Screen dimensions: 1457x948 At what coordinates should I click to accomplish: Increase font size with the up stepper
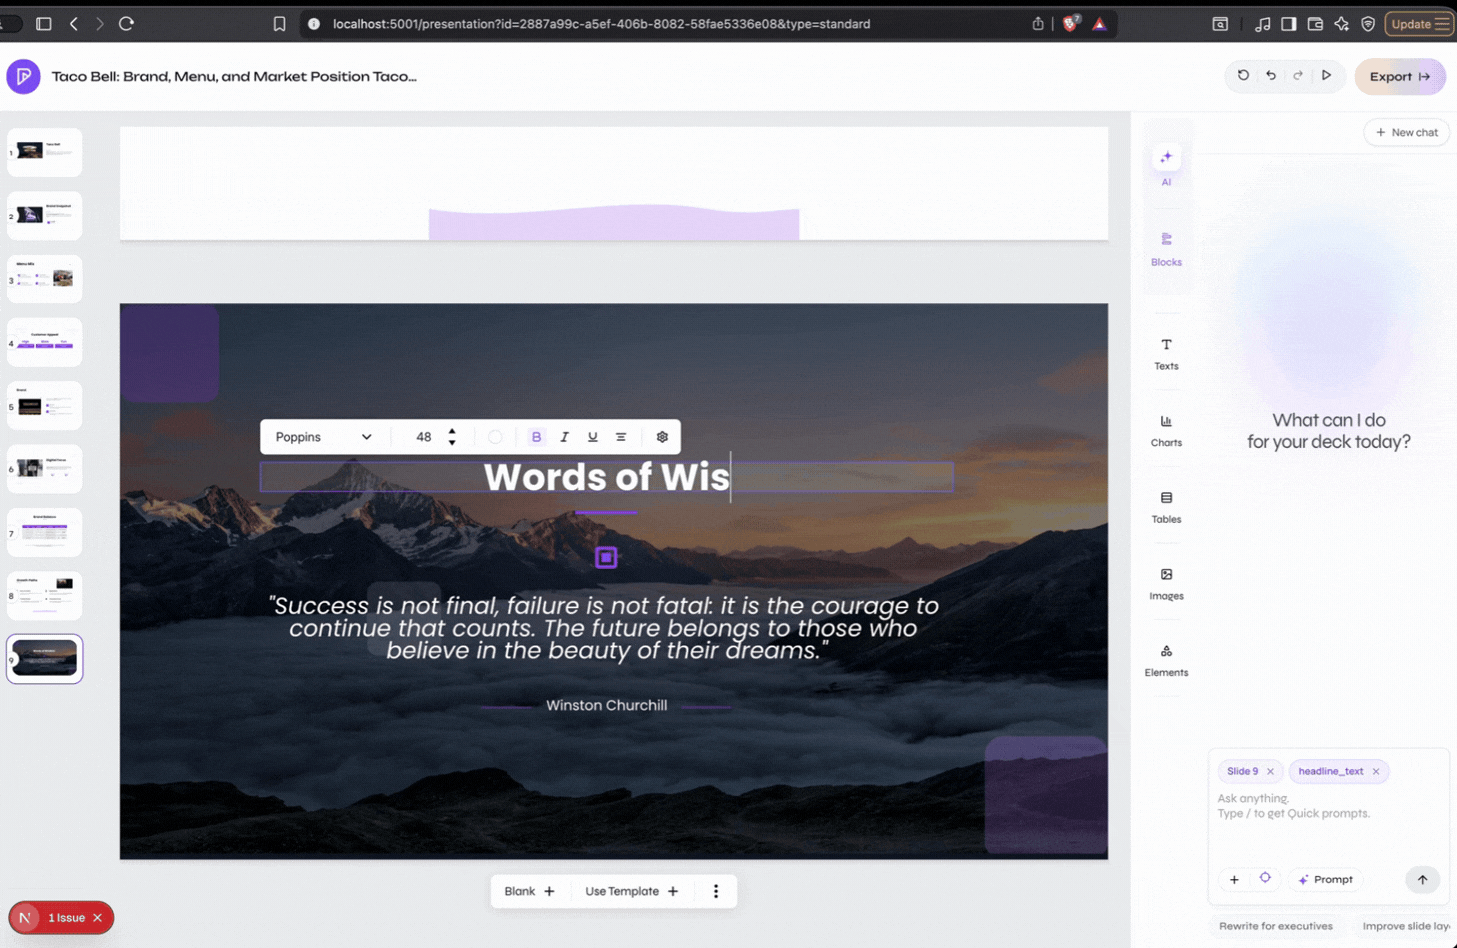pyautogui.click(x=452, y=431)
